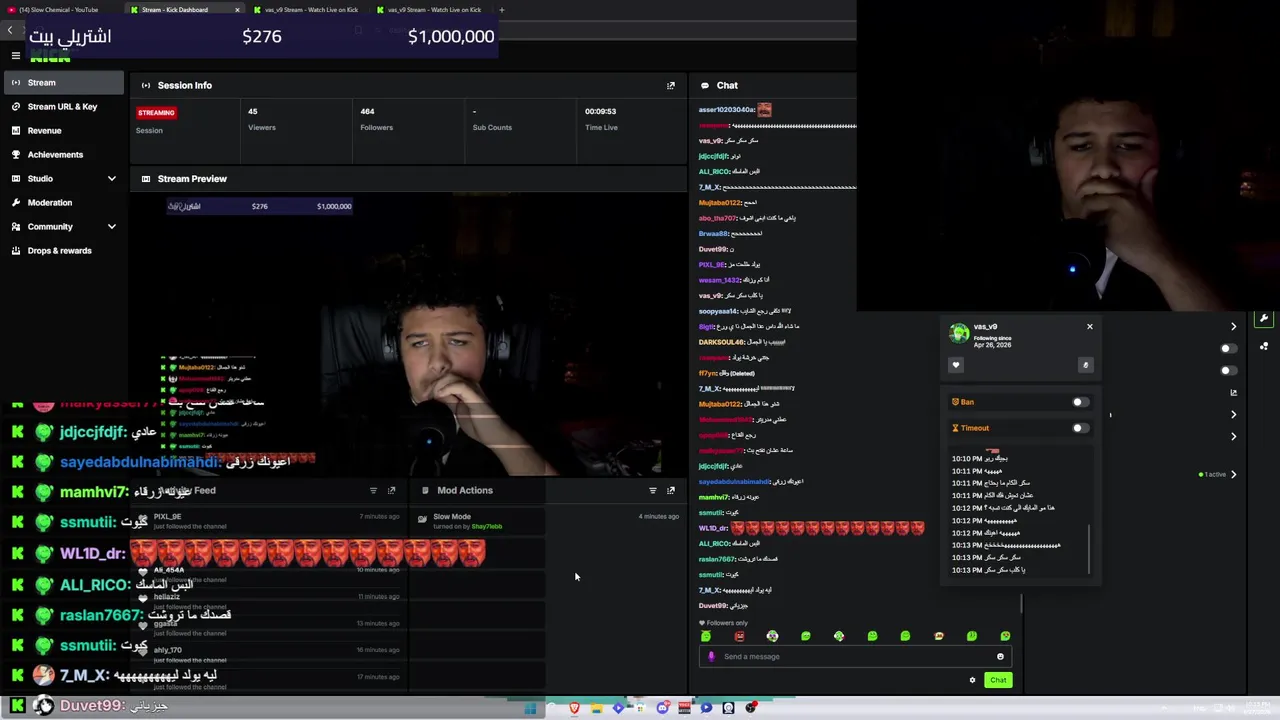This screenshot has height=720, width=1280.
Task: Open the Mod Actions filter icon
Action: (653, 491)
